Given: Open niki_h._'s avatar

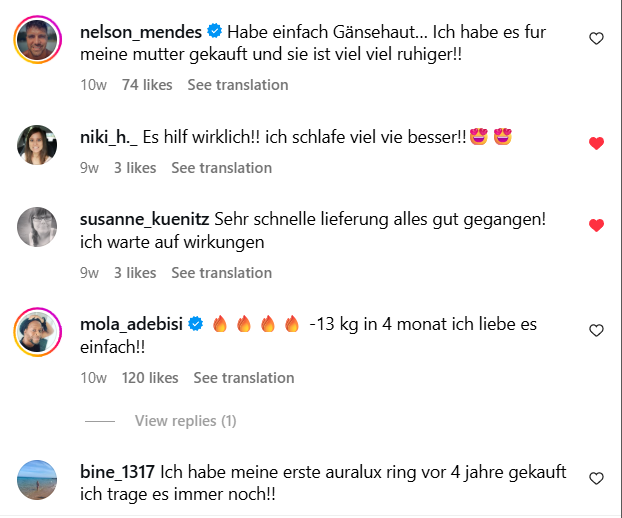Looking at the screenshot, I should pos(38,145).
